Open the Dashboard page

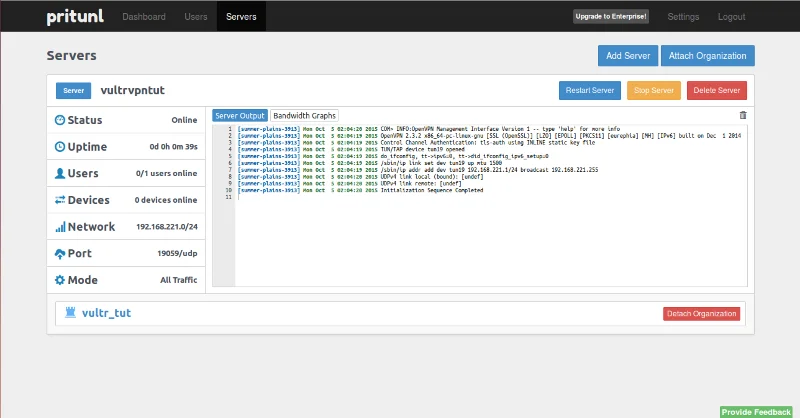(144, 17)
